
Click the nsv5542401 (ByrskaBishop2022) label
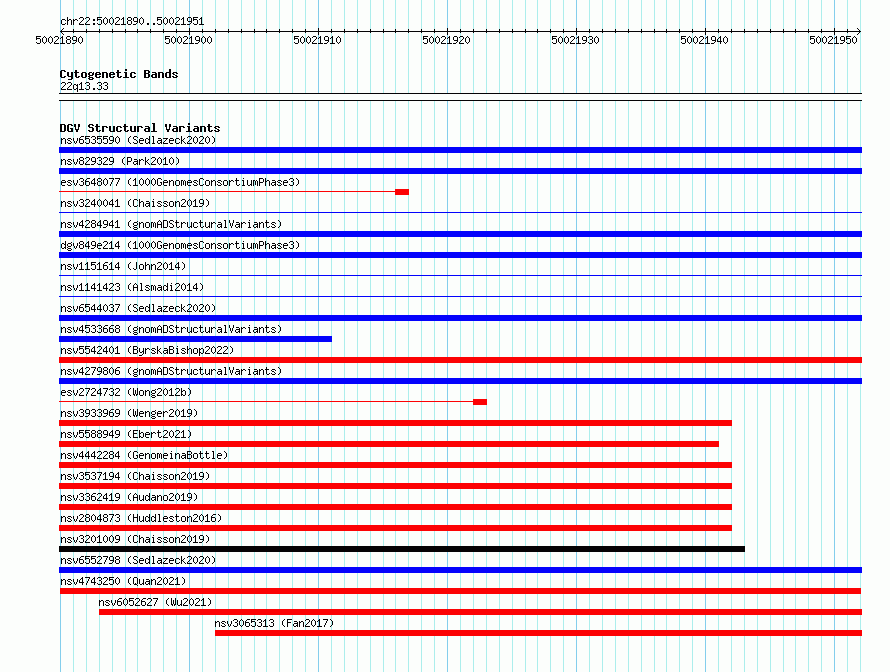tap(147, 350)
